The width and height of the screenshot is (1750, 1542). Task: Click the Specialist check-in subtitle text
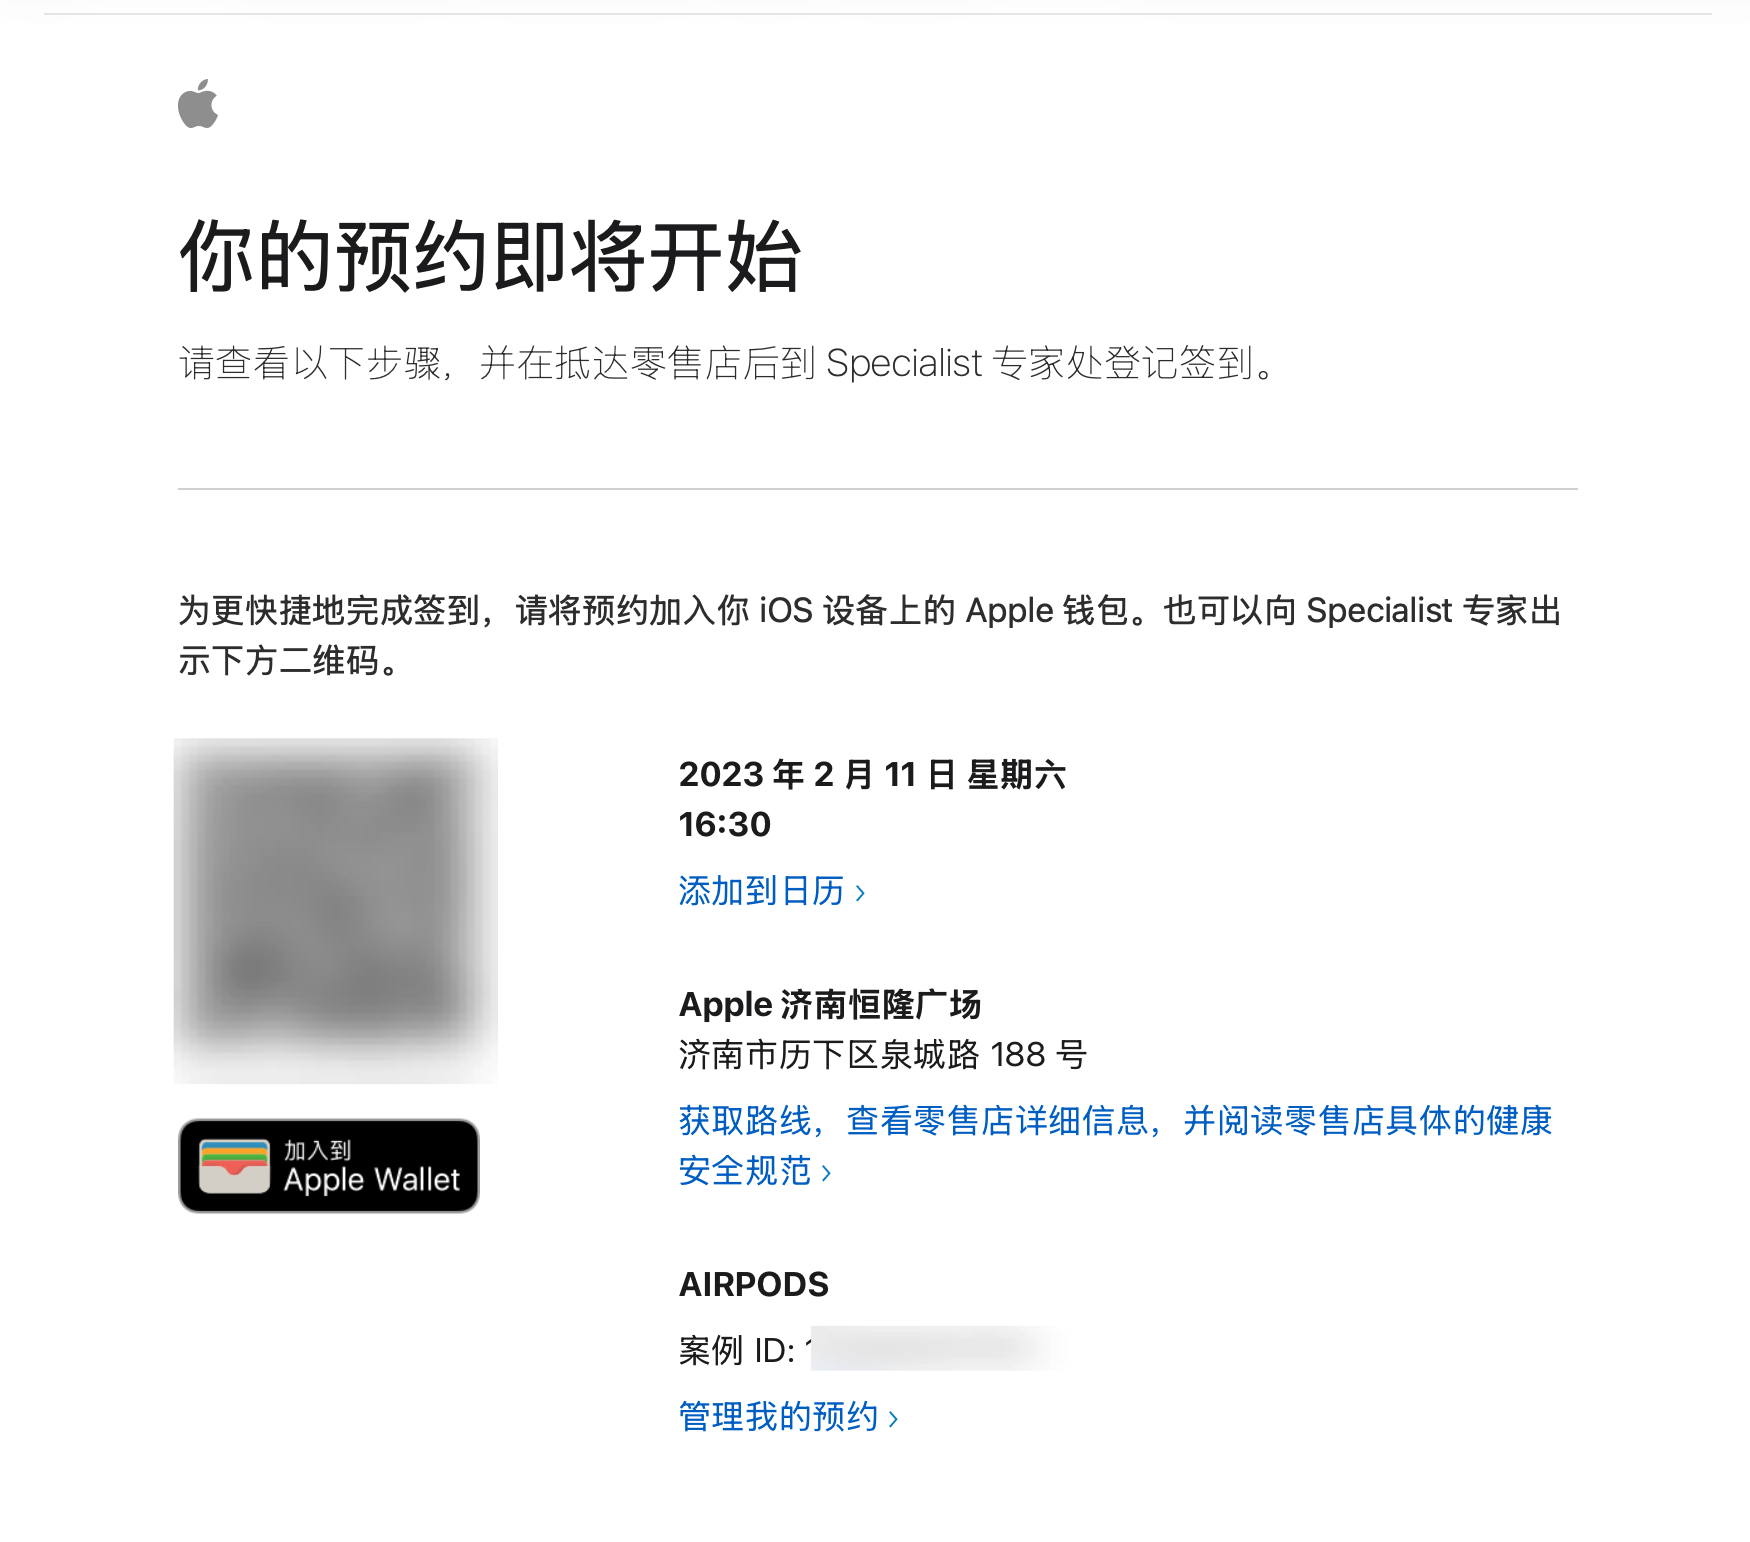coord(729,363)
